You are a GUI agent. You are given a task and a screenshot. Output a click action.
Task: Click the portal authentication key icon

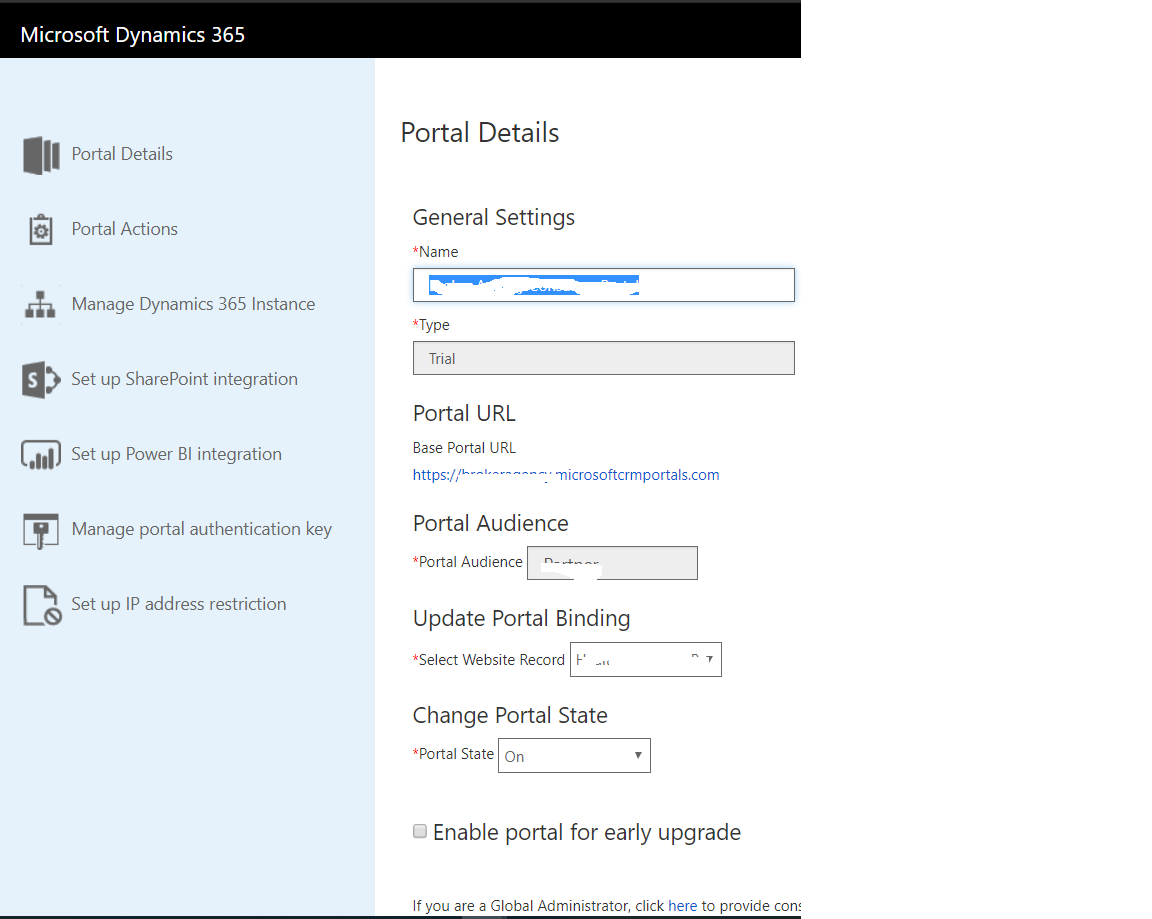pyautogui.click(x=41, y=530)
